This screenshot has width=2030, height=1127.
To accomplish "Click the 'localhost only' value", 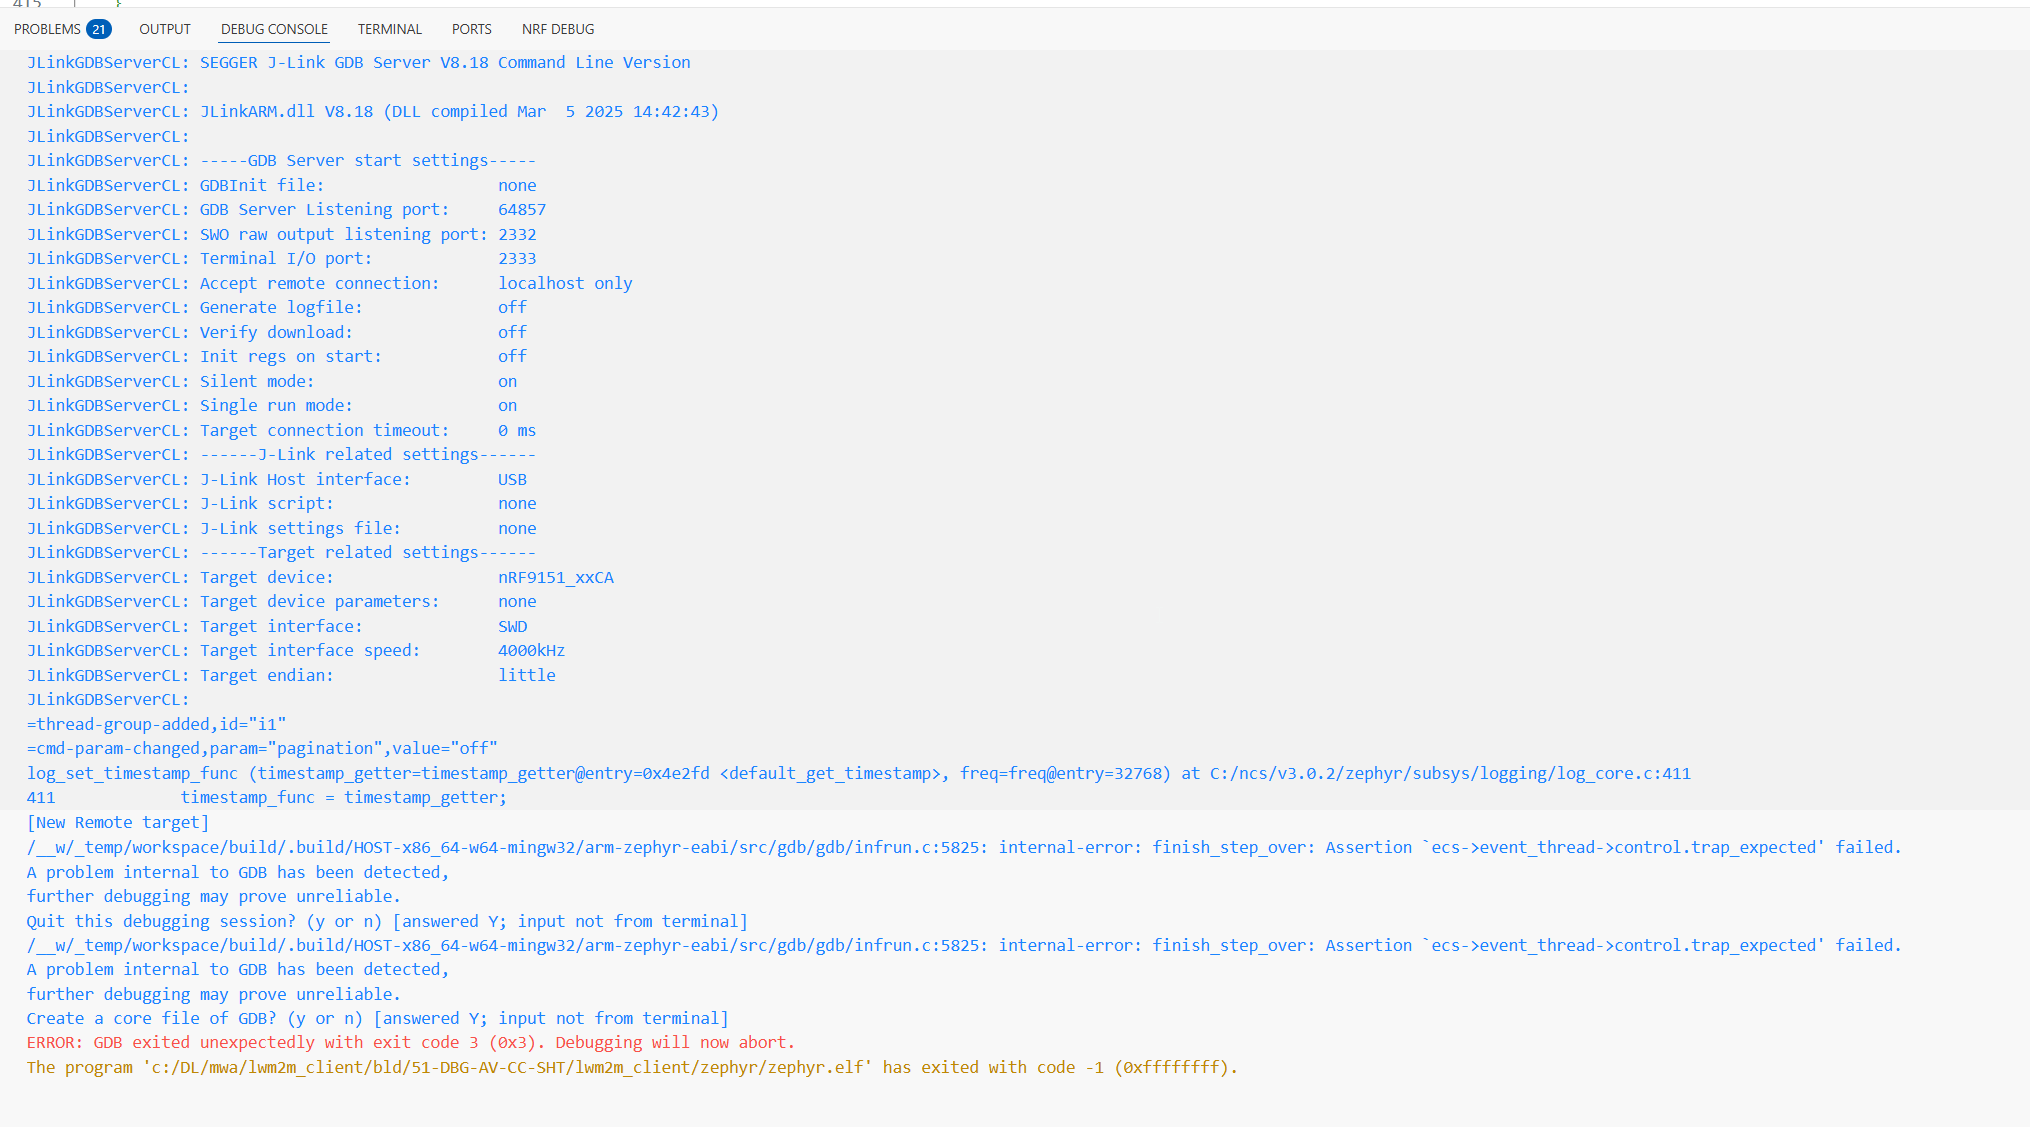I will (x=565, y=283).
